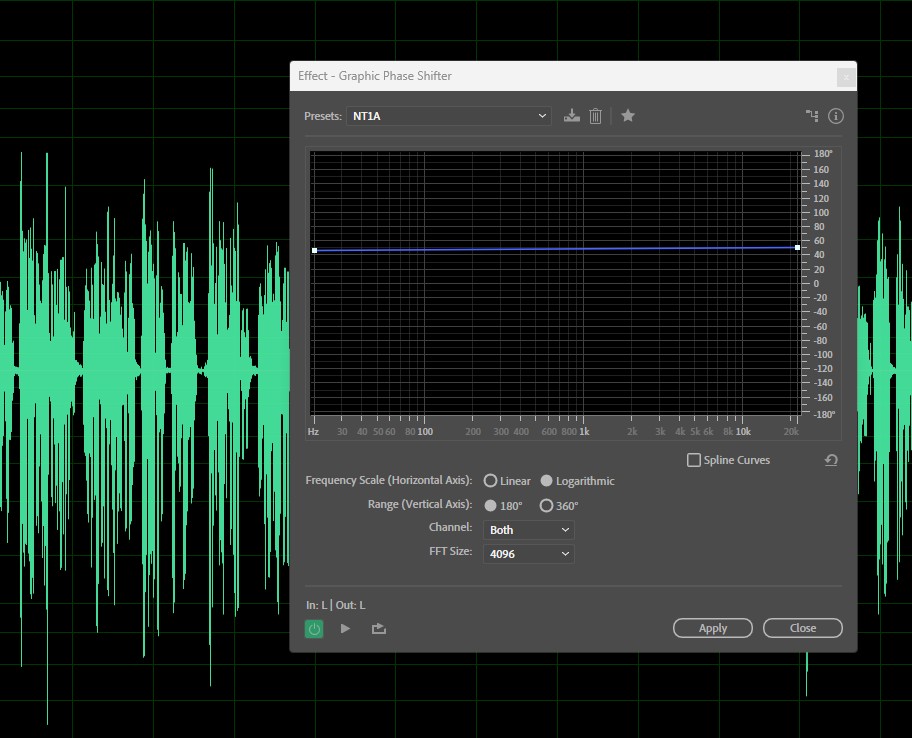Image resolution: width=912 pixels, height=738 pixels.
Task: Choose the 360° vertical range
Action: click(546, 506)
